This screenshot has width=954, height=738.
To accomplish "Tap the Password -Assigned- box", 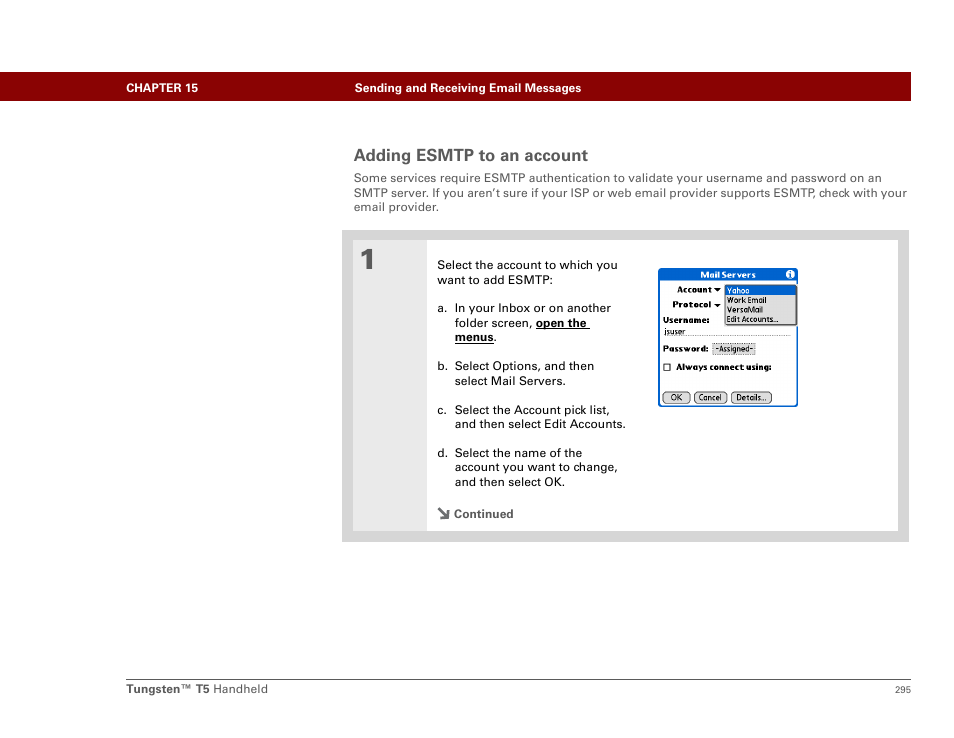I will pos(734,349).
